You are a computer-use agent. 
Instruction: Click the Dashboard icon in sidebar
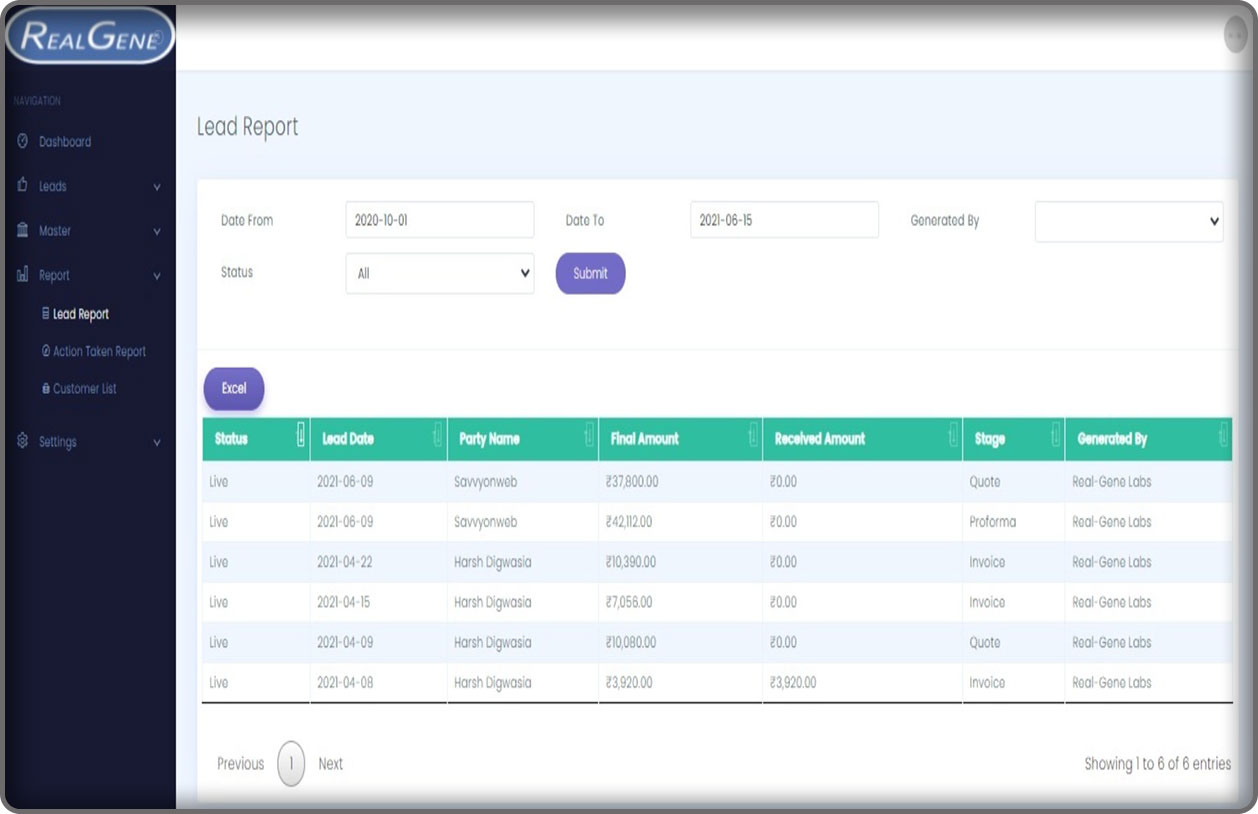pyautogui.click(x=23, y=142)
